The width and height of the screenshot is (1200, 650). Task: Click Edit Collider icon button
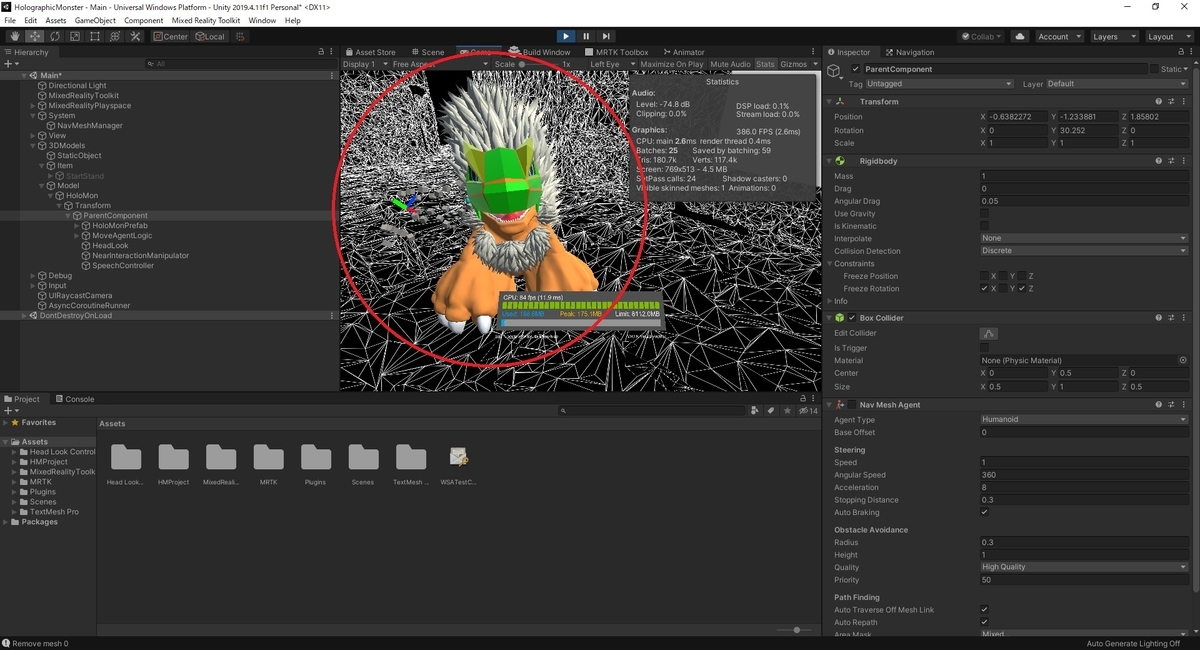point(989,333)
